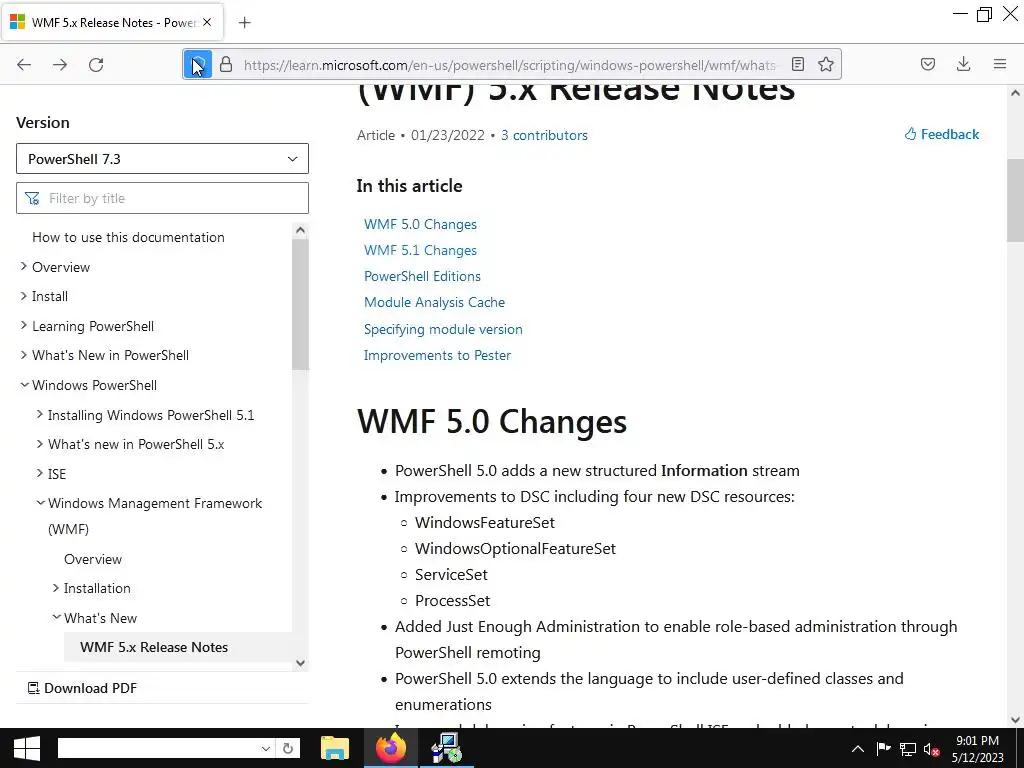Expand Installing Windows PowerShell 5.1
Screen dimensions: 1024x768
click(40, 414)
